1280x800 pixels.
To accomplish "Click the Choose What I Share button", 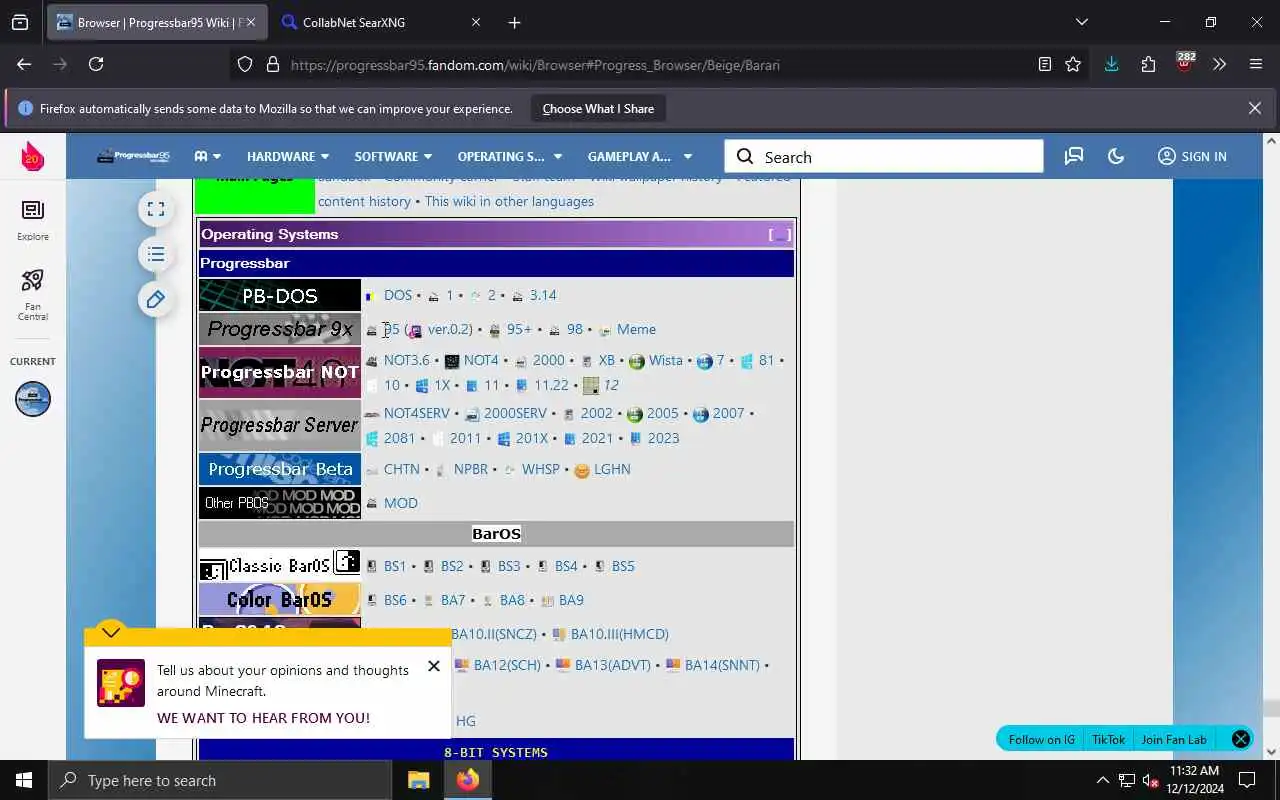I will 598,108.
